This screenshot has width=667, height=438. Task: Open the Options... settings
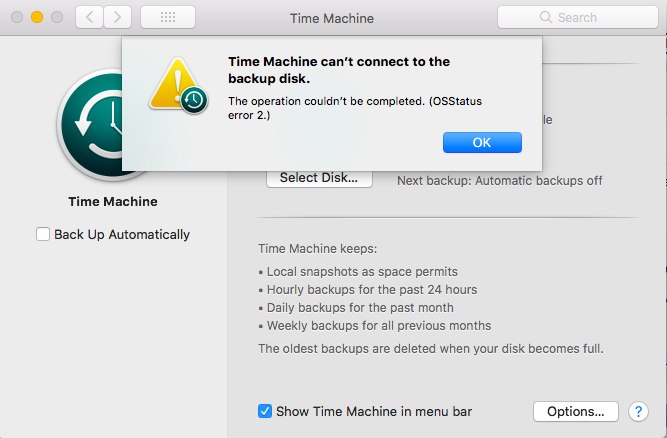(x=576, y=411)
